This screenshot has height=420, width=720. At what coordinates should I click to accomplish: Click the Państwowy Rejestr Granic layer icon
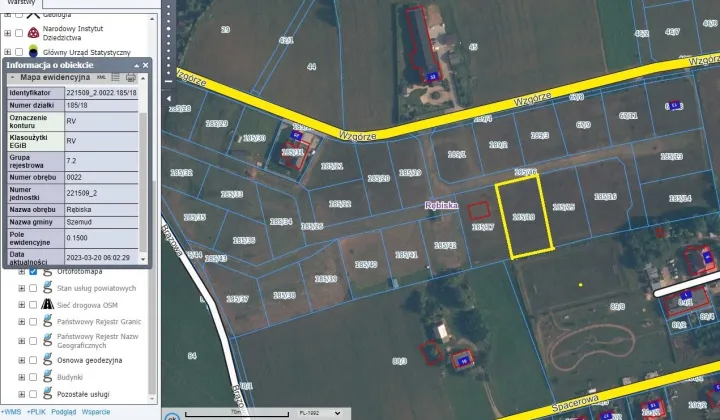point(47,321)
